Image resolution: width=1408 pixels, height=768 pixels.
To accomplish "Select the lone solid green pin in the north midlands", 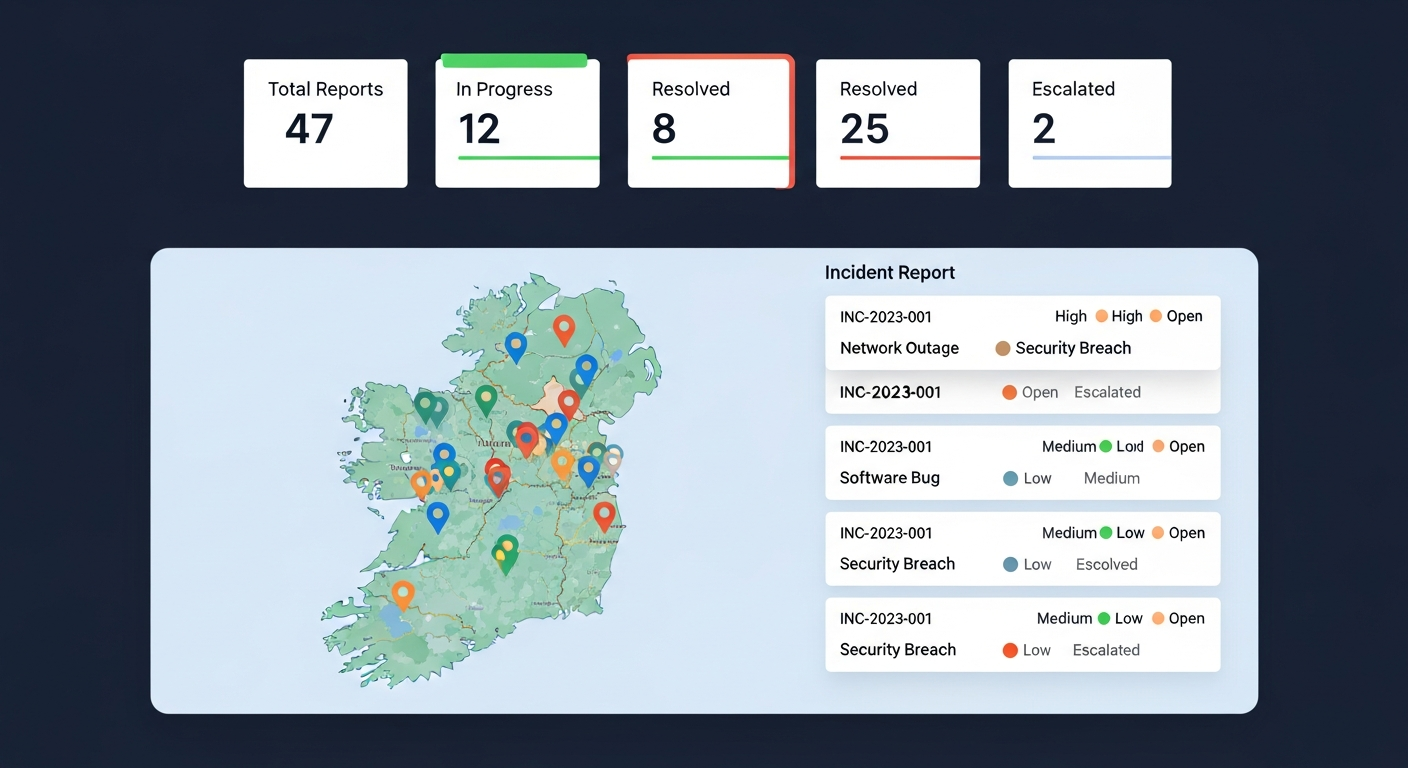I will [486, 400].
